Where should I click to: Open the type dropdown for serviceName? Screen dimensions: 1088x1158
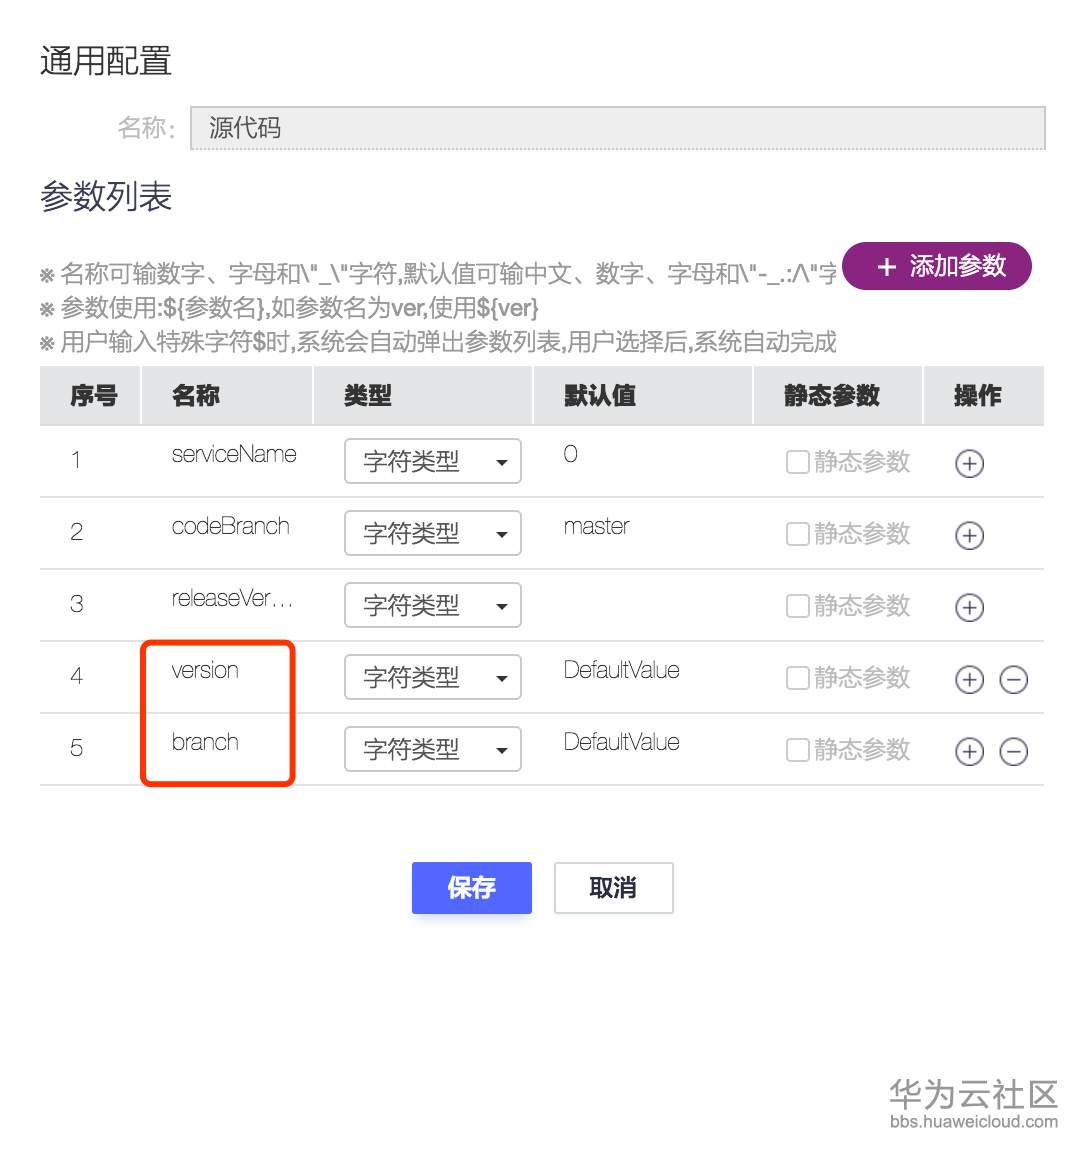(x=432, y=461)
